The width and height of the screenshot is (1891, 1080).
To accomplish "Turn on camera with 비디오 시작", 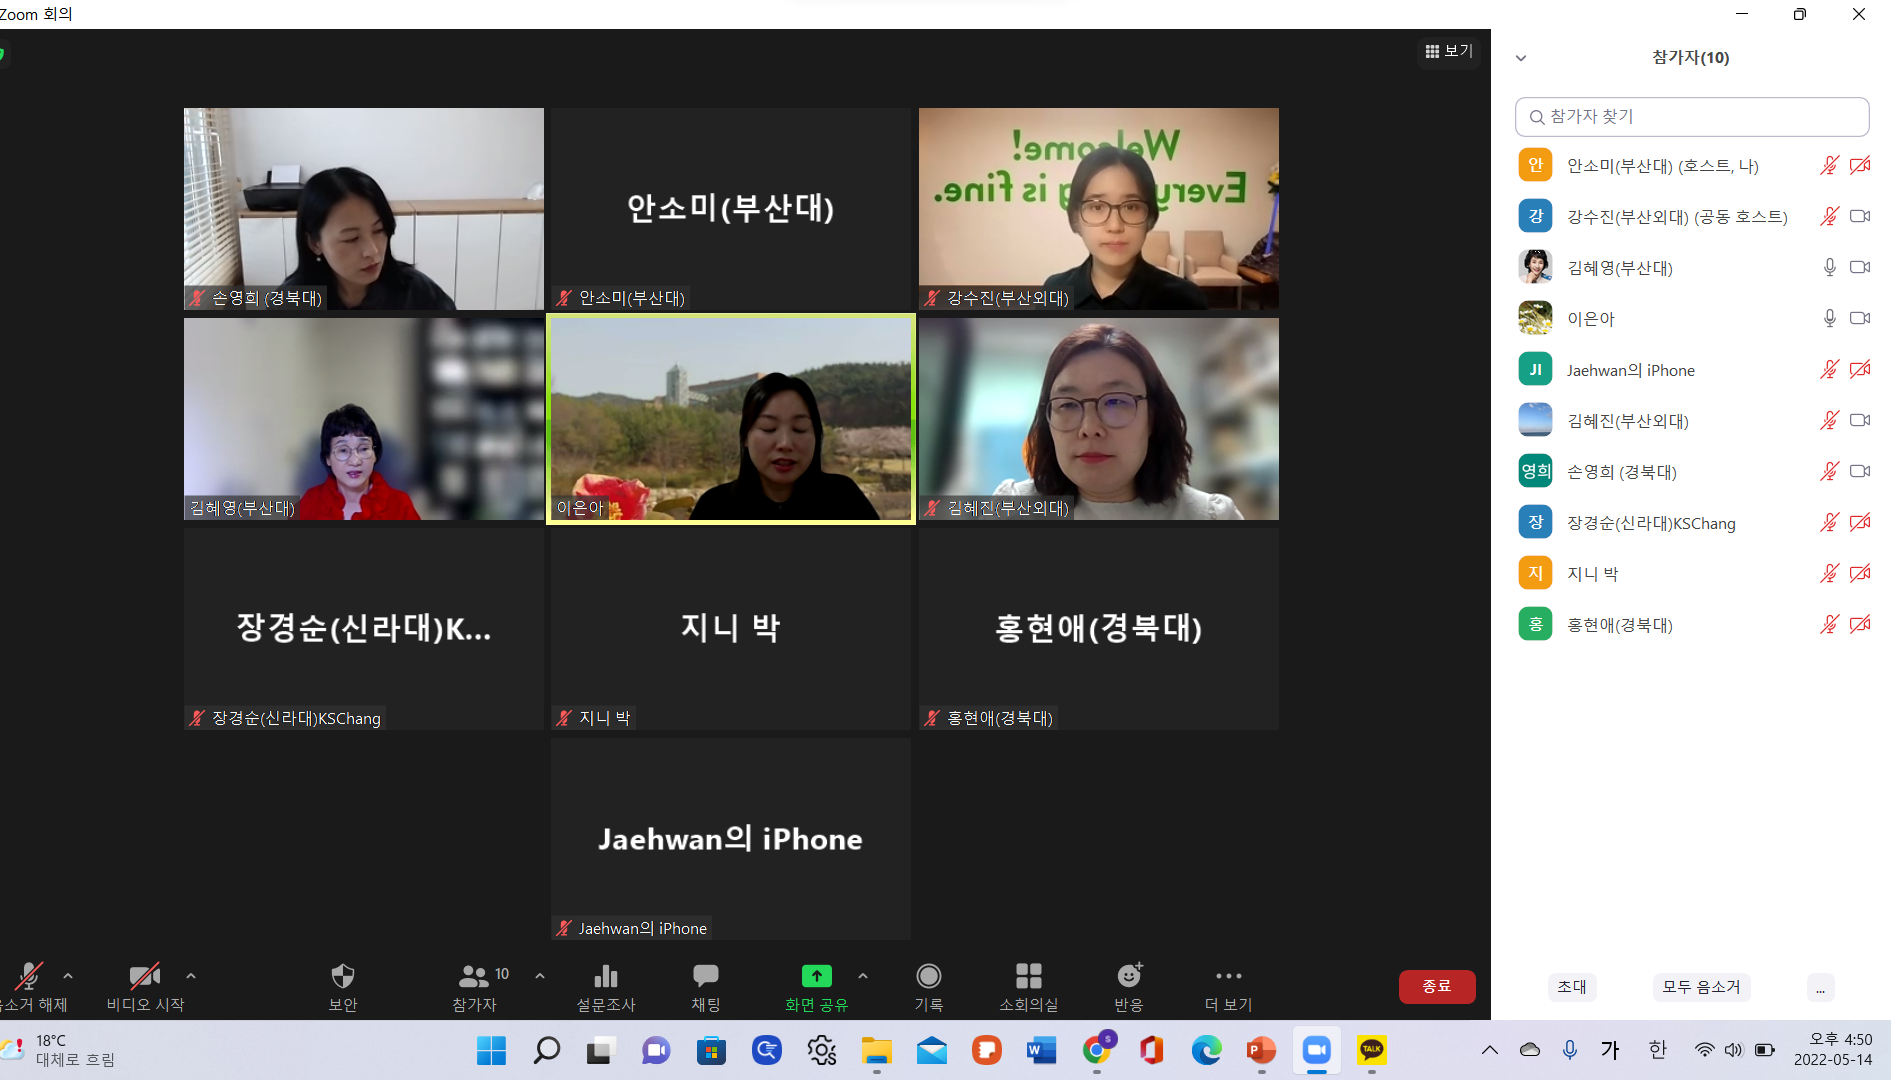I will click(x=144, y=977).
